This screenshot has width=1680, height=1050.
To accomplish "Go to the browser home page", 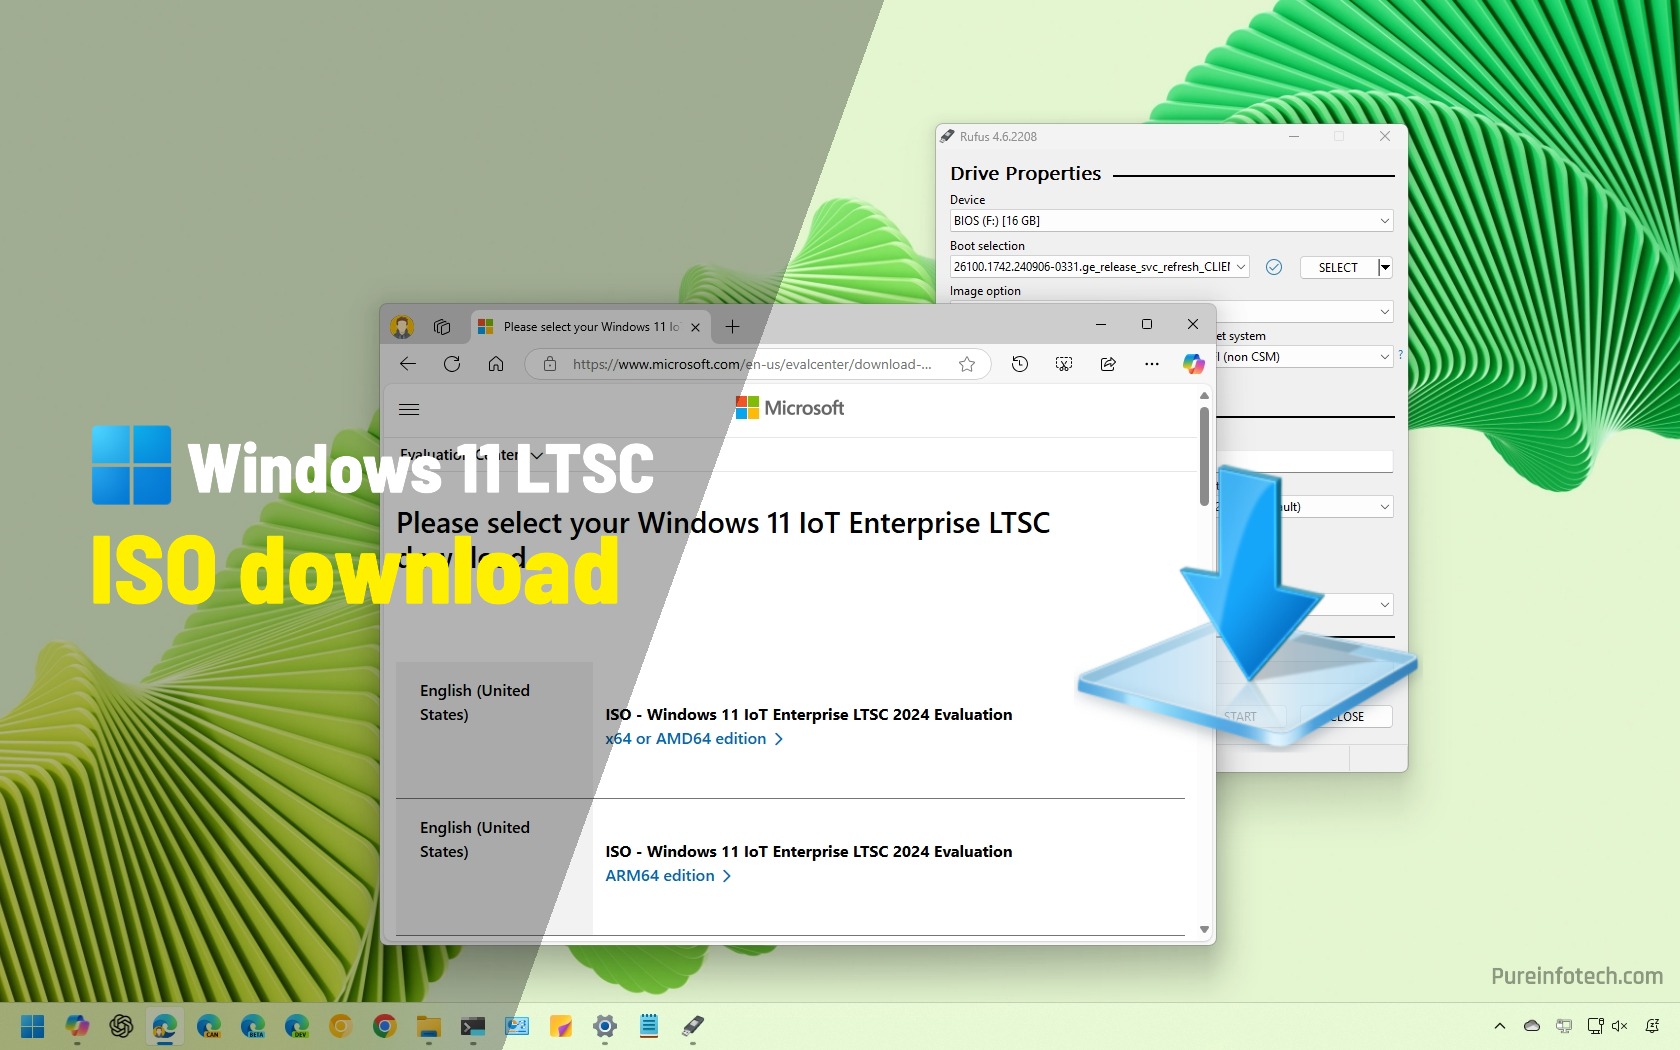I will pyautogui.click(x=495, y=364).
